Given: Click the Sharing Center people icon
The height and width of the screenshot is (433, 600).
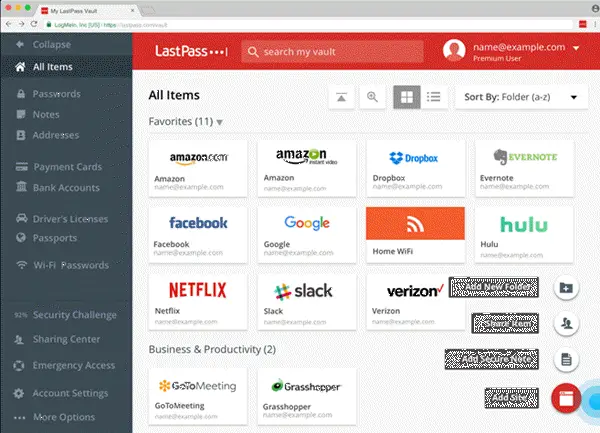Looking at the screenshot, I should [x=19, y=339].
